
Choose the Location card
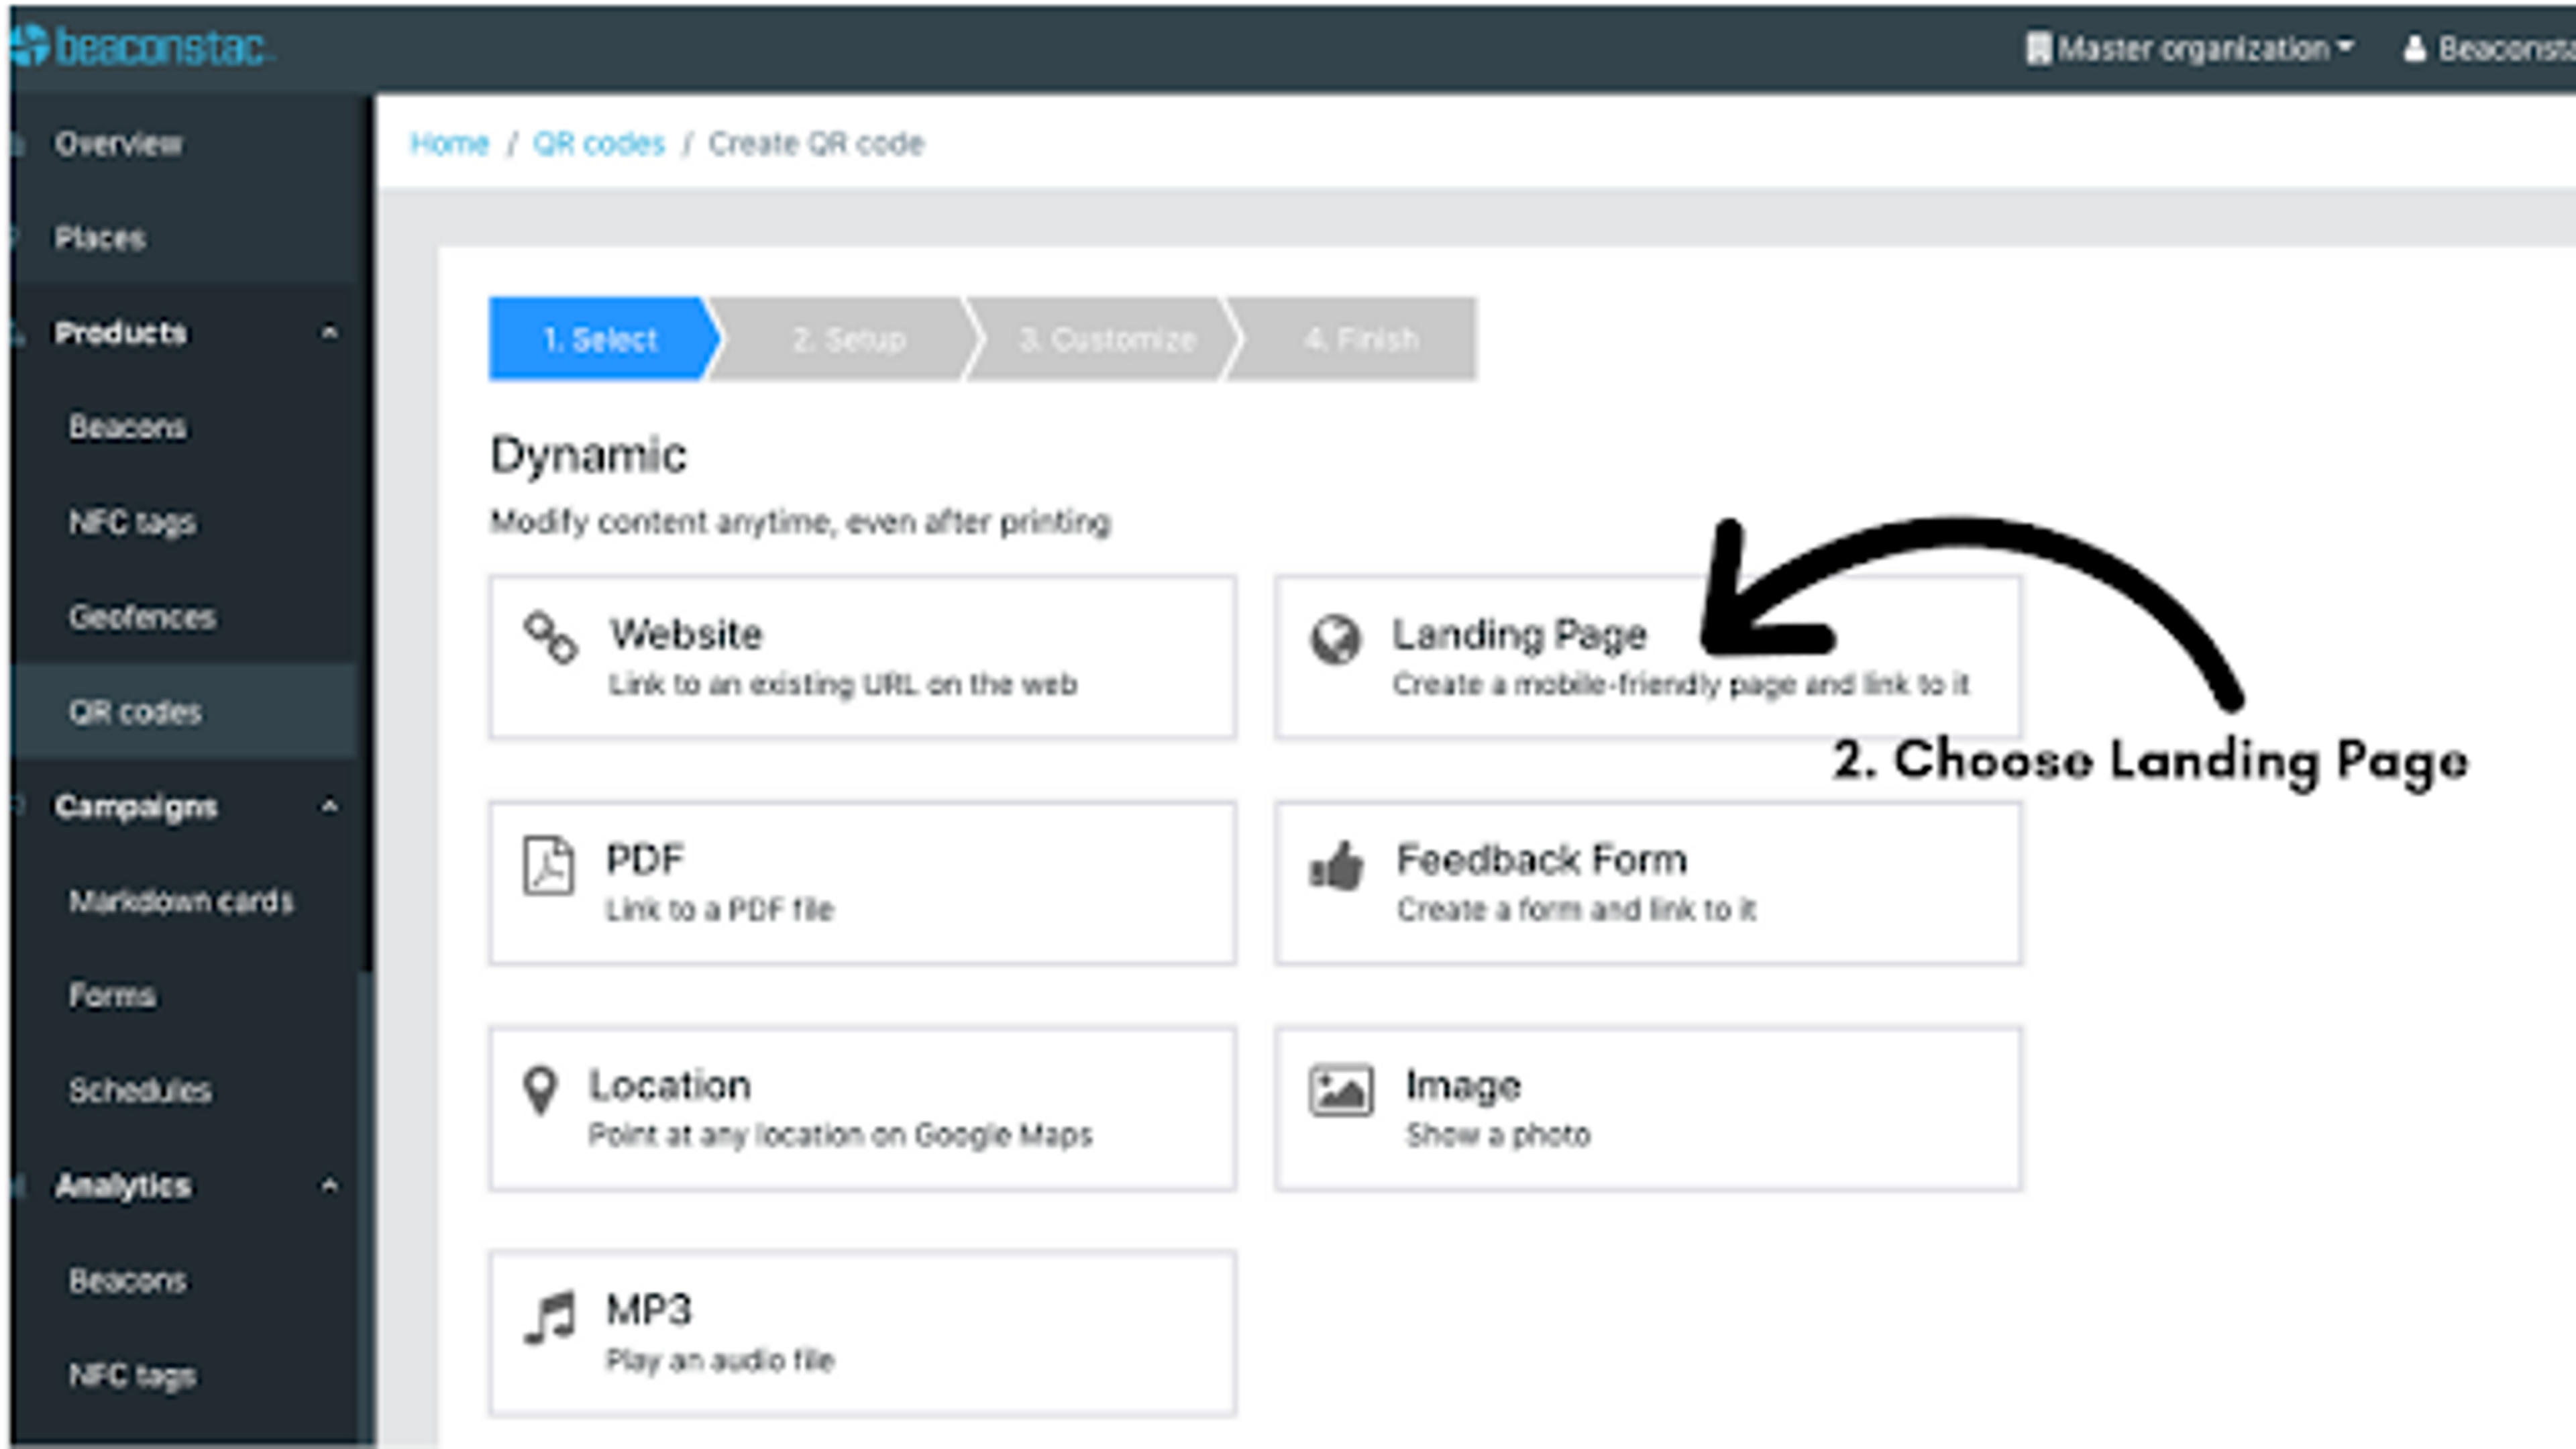tap(862, 1109)
